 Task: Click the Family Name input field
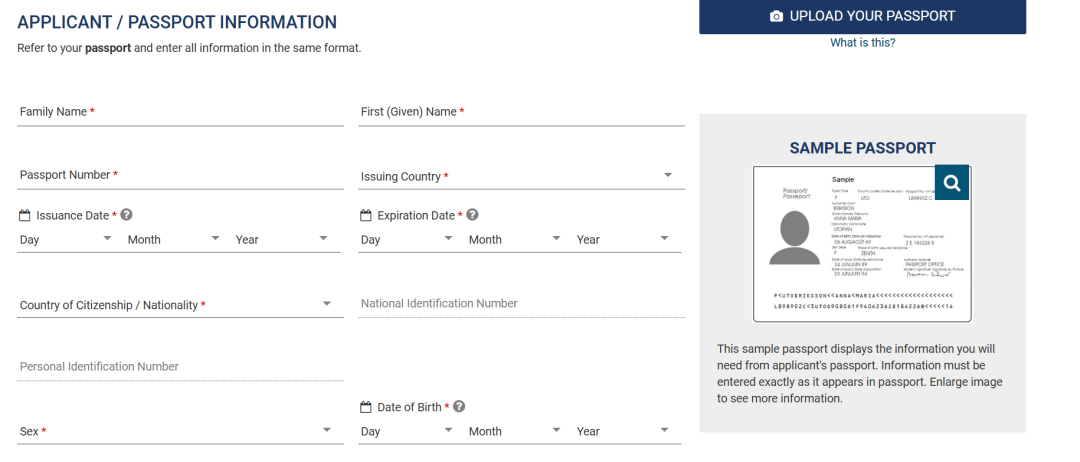(x=180, y=113)
